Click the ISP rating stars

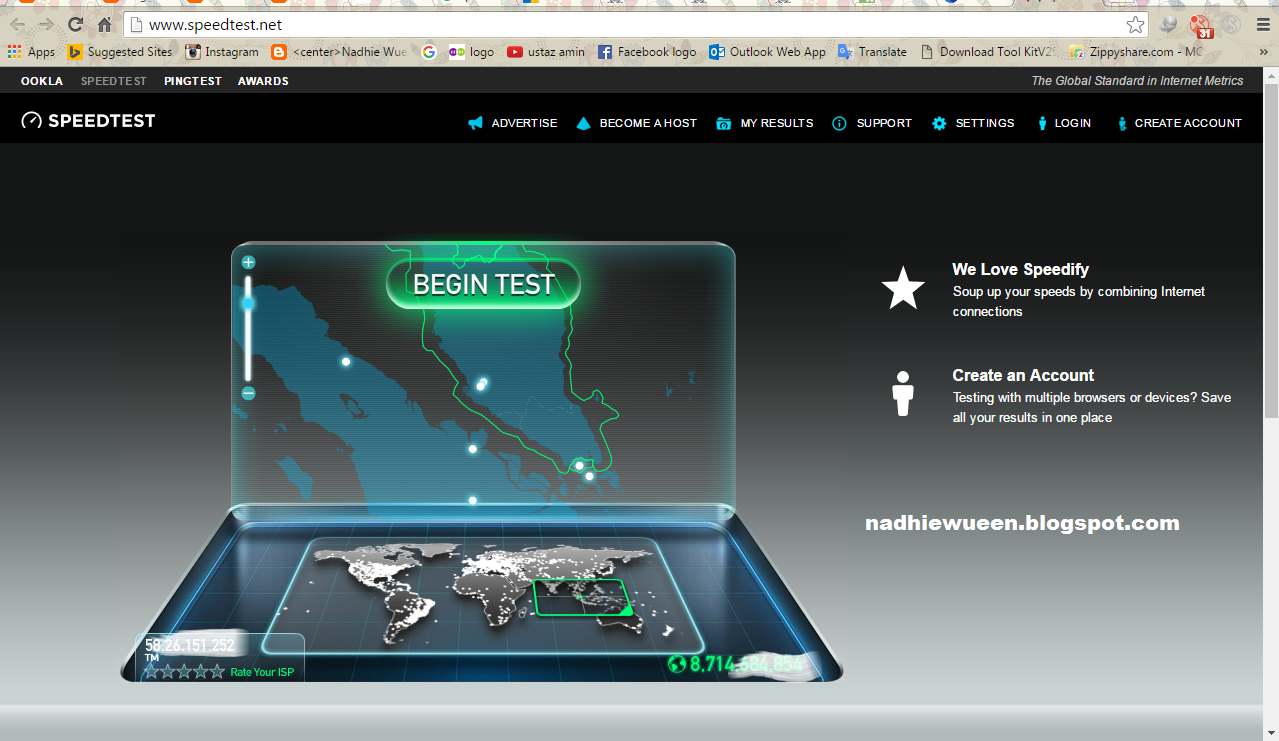tap(184, 671)
